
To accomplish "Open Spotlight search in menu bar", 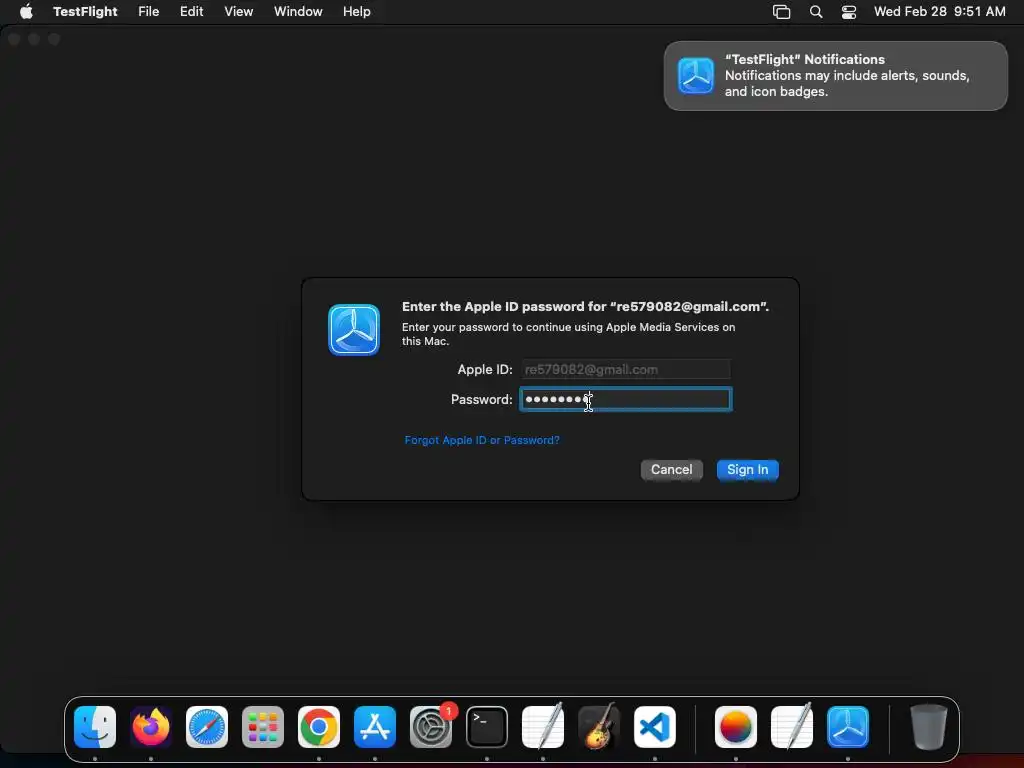I will pyautogui.click(x=816, y=12).
